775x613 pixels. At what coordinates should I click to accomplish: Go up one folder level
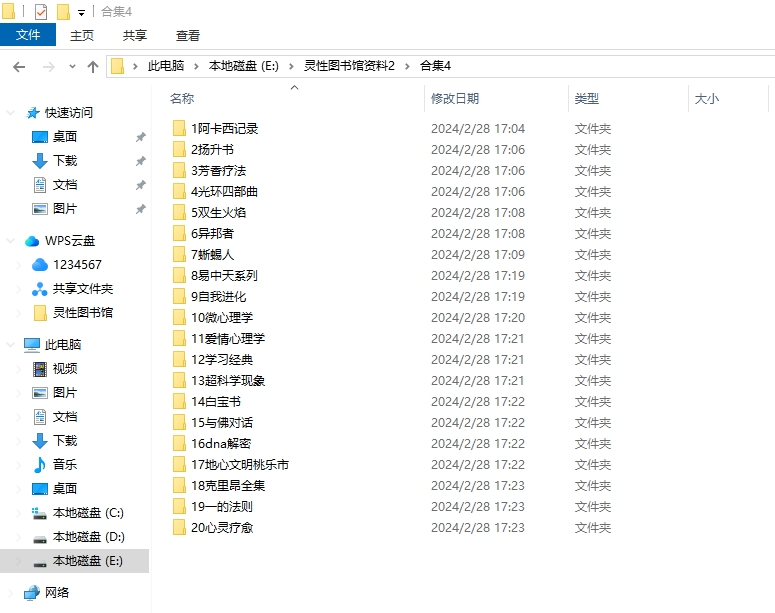tap(92, 66)
